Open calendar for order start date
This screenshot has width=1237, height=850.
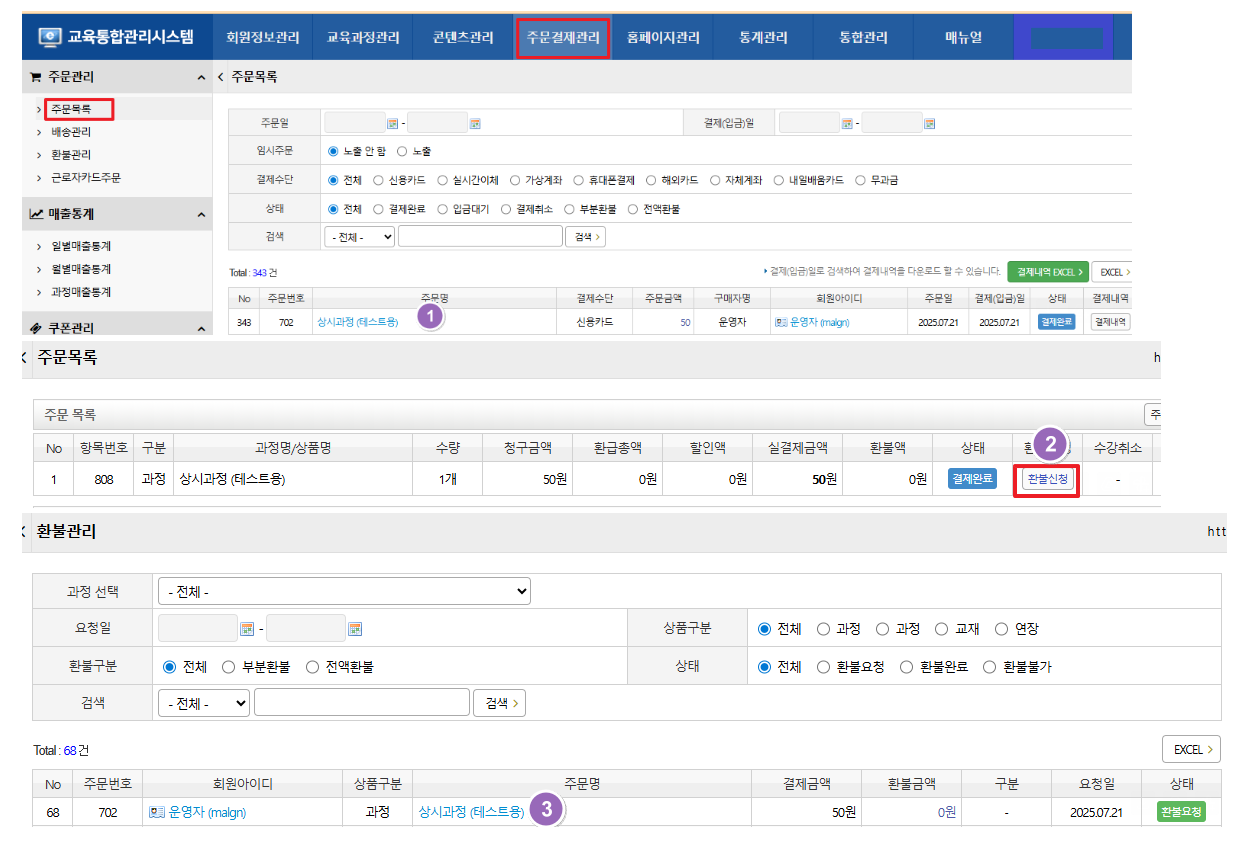point(392,124)
